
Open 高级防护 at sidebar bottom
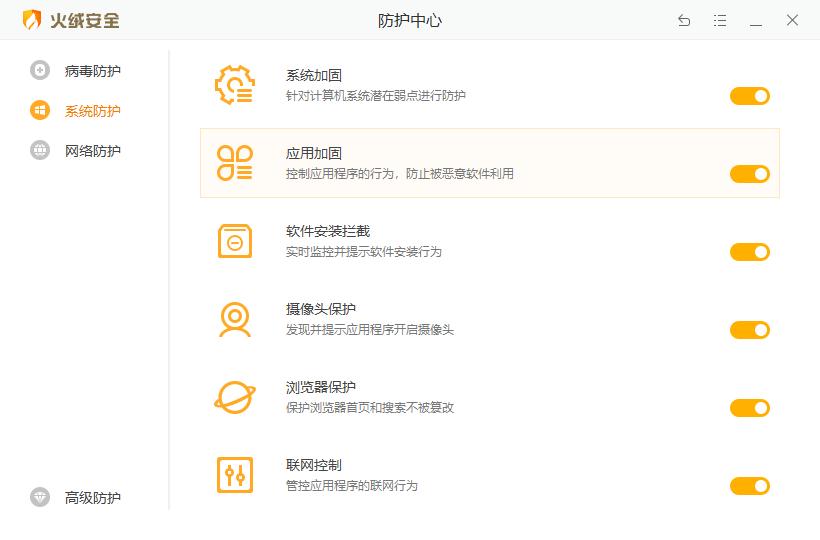93,498
